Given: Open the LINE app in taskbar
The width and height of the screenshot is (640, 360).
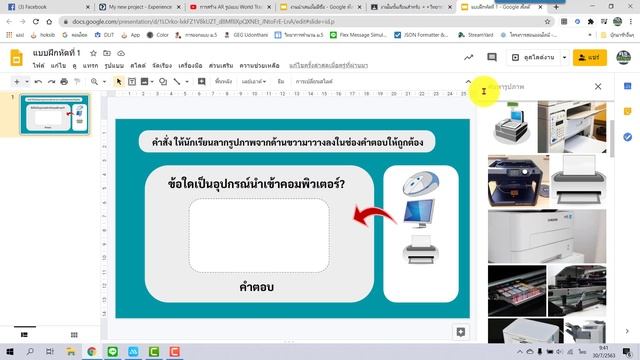Looking at the screenshot, I should [x=112, y=351].
